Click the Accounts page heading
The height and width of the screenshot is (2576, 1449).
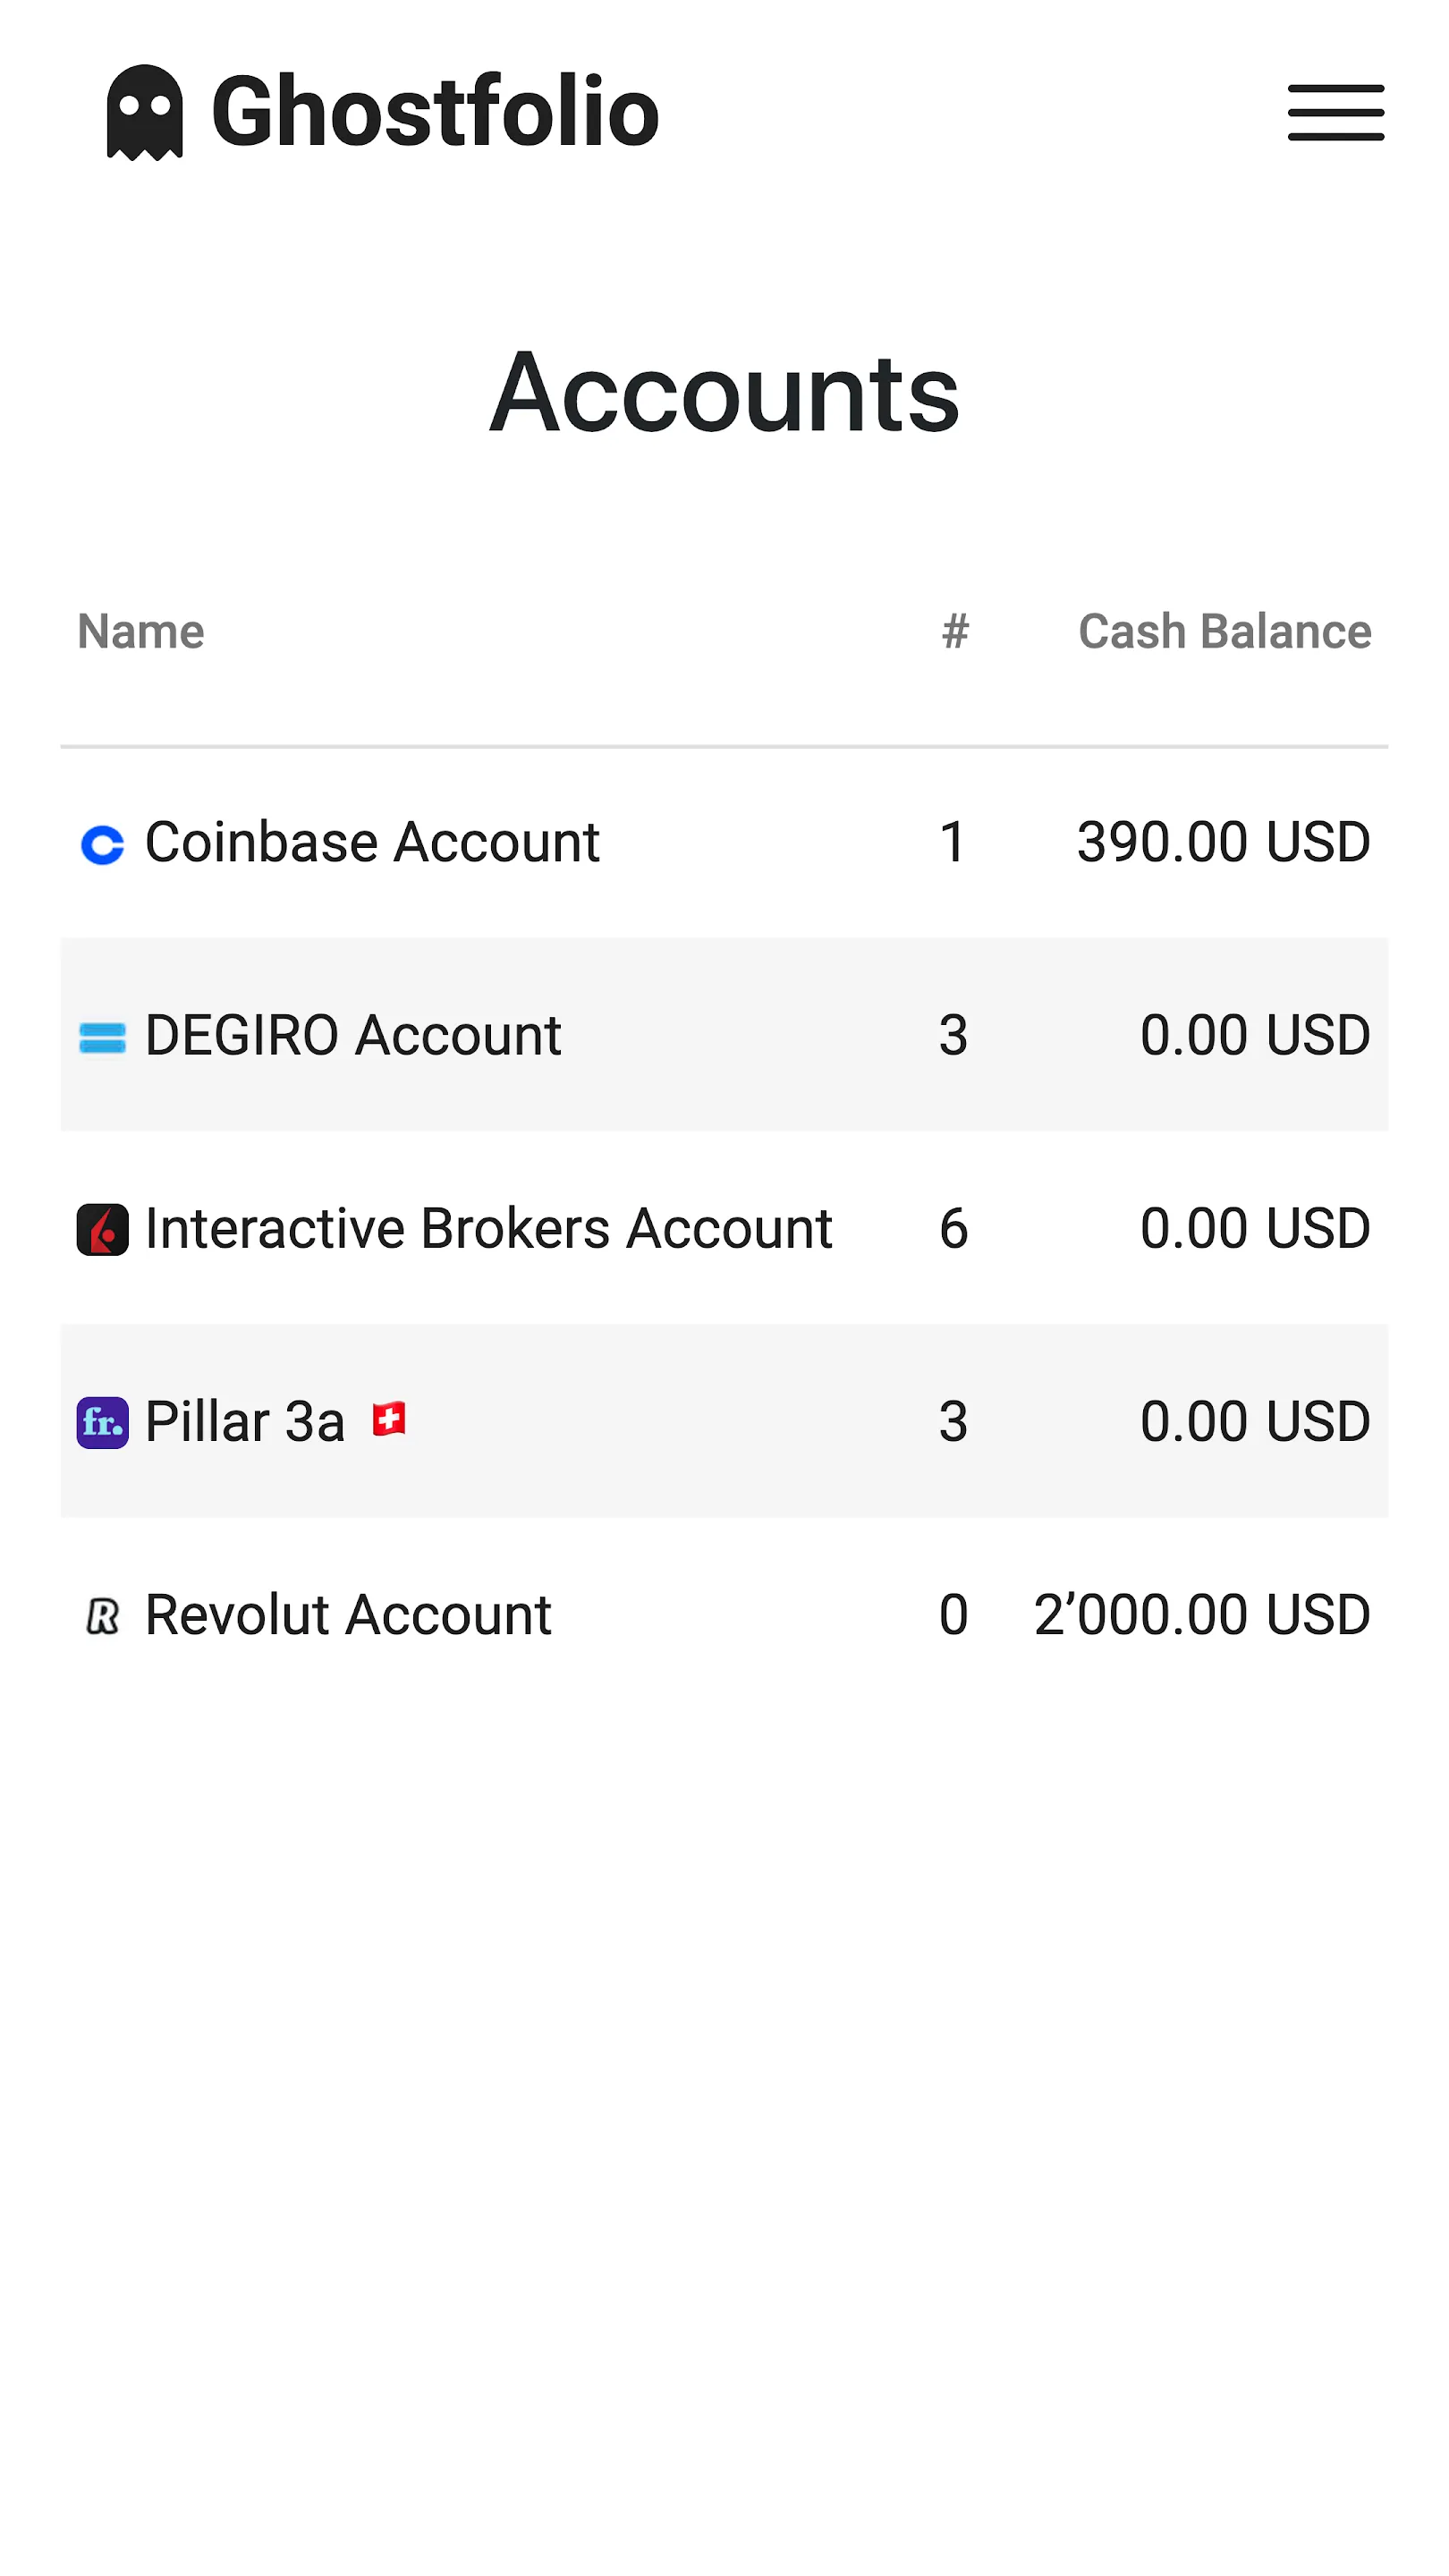[x=724, y=393]
